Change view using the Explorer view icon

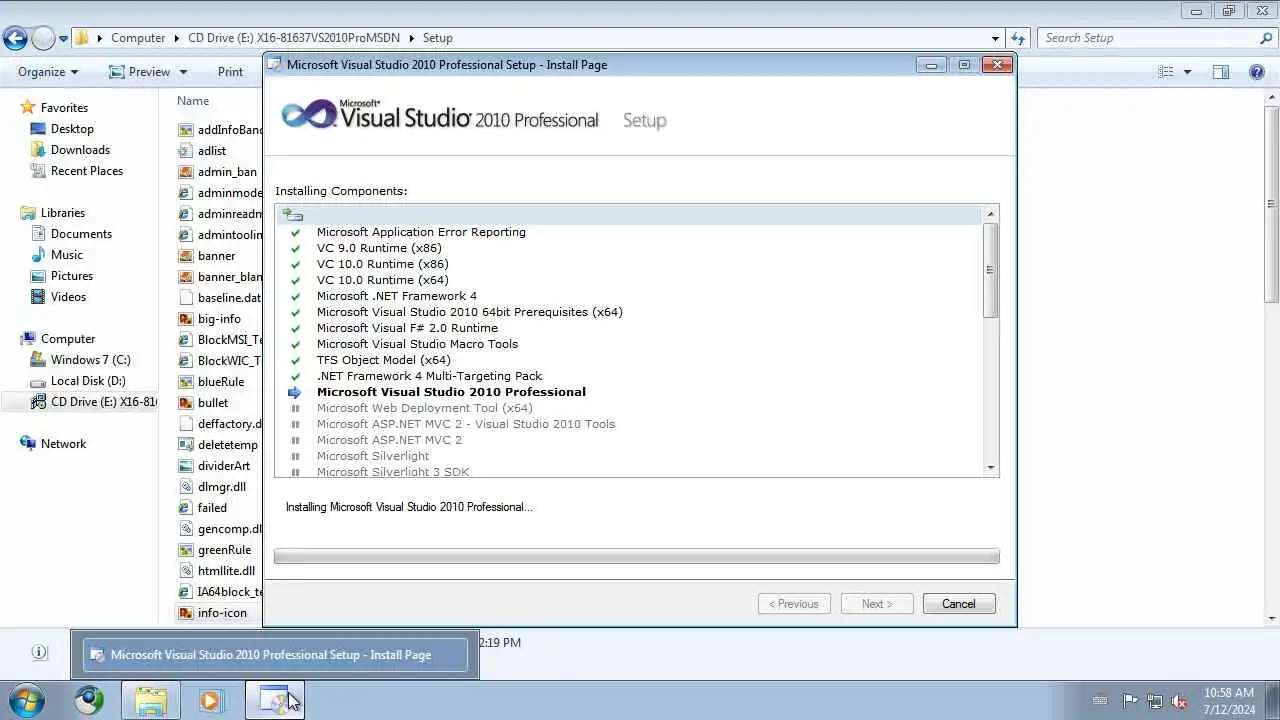click(1166, 72)
